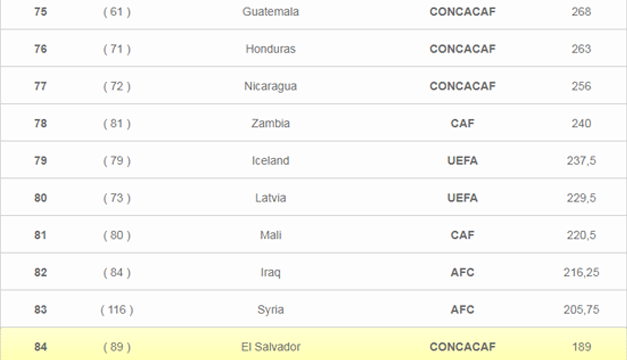Image resolution: width=627 pixels, height=360 pixels.
Task: Click the UEFA label beside Iceland
Action: 462,160
